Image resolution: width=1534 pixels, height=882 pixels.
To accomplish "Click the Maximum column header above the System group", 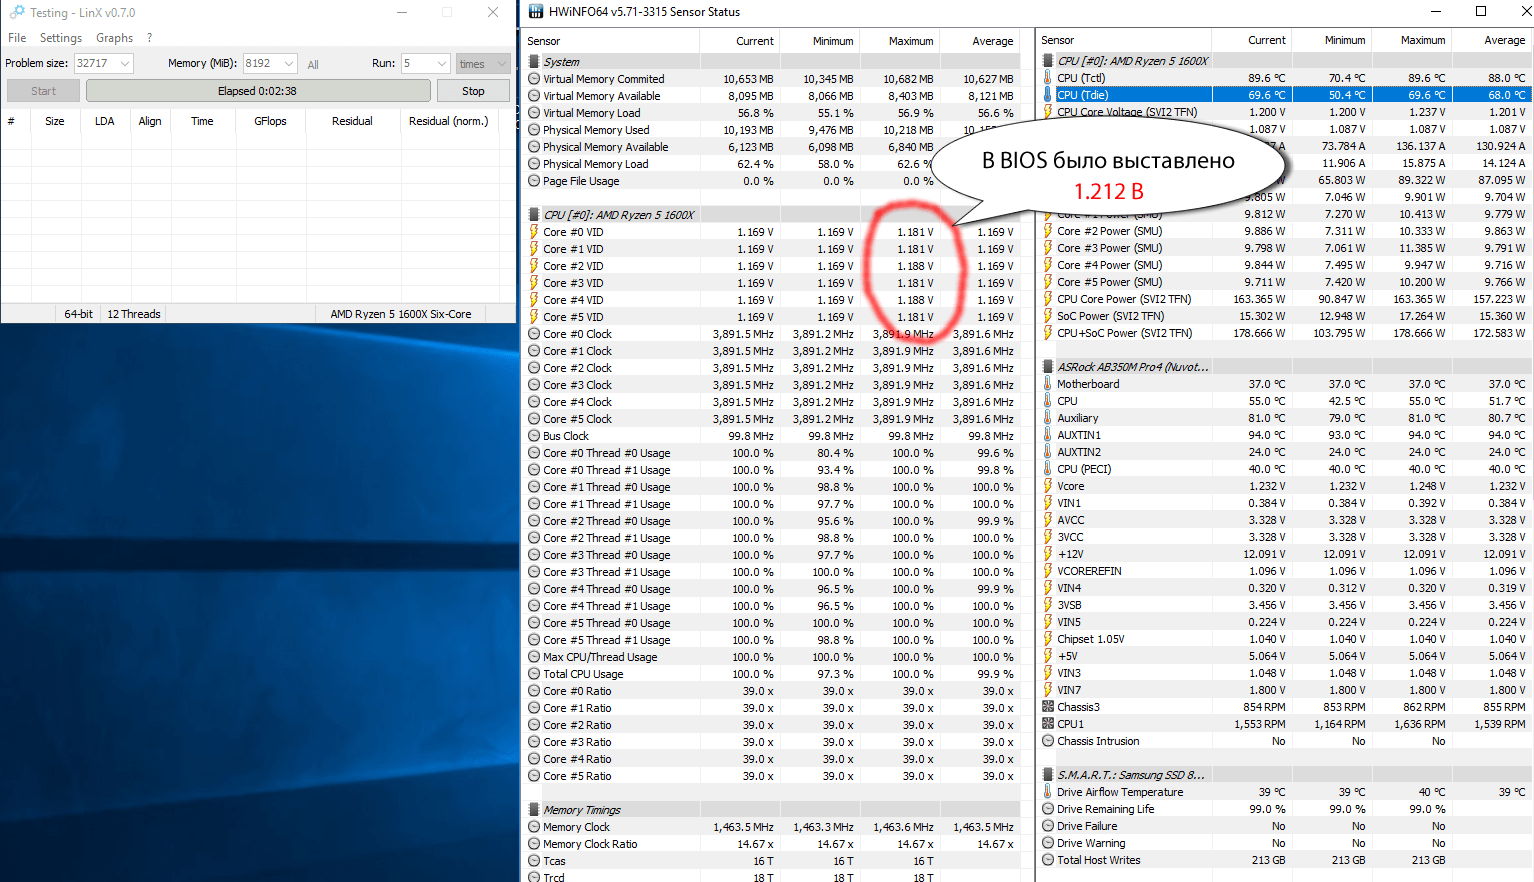I will click(x=911, y=41).
